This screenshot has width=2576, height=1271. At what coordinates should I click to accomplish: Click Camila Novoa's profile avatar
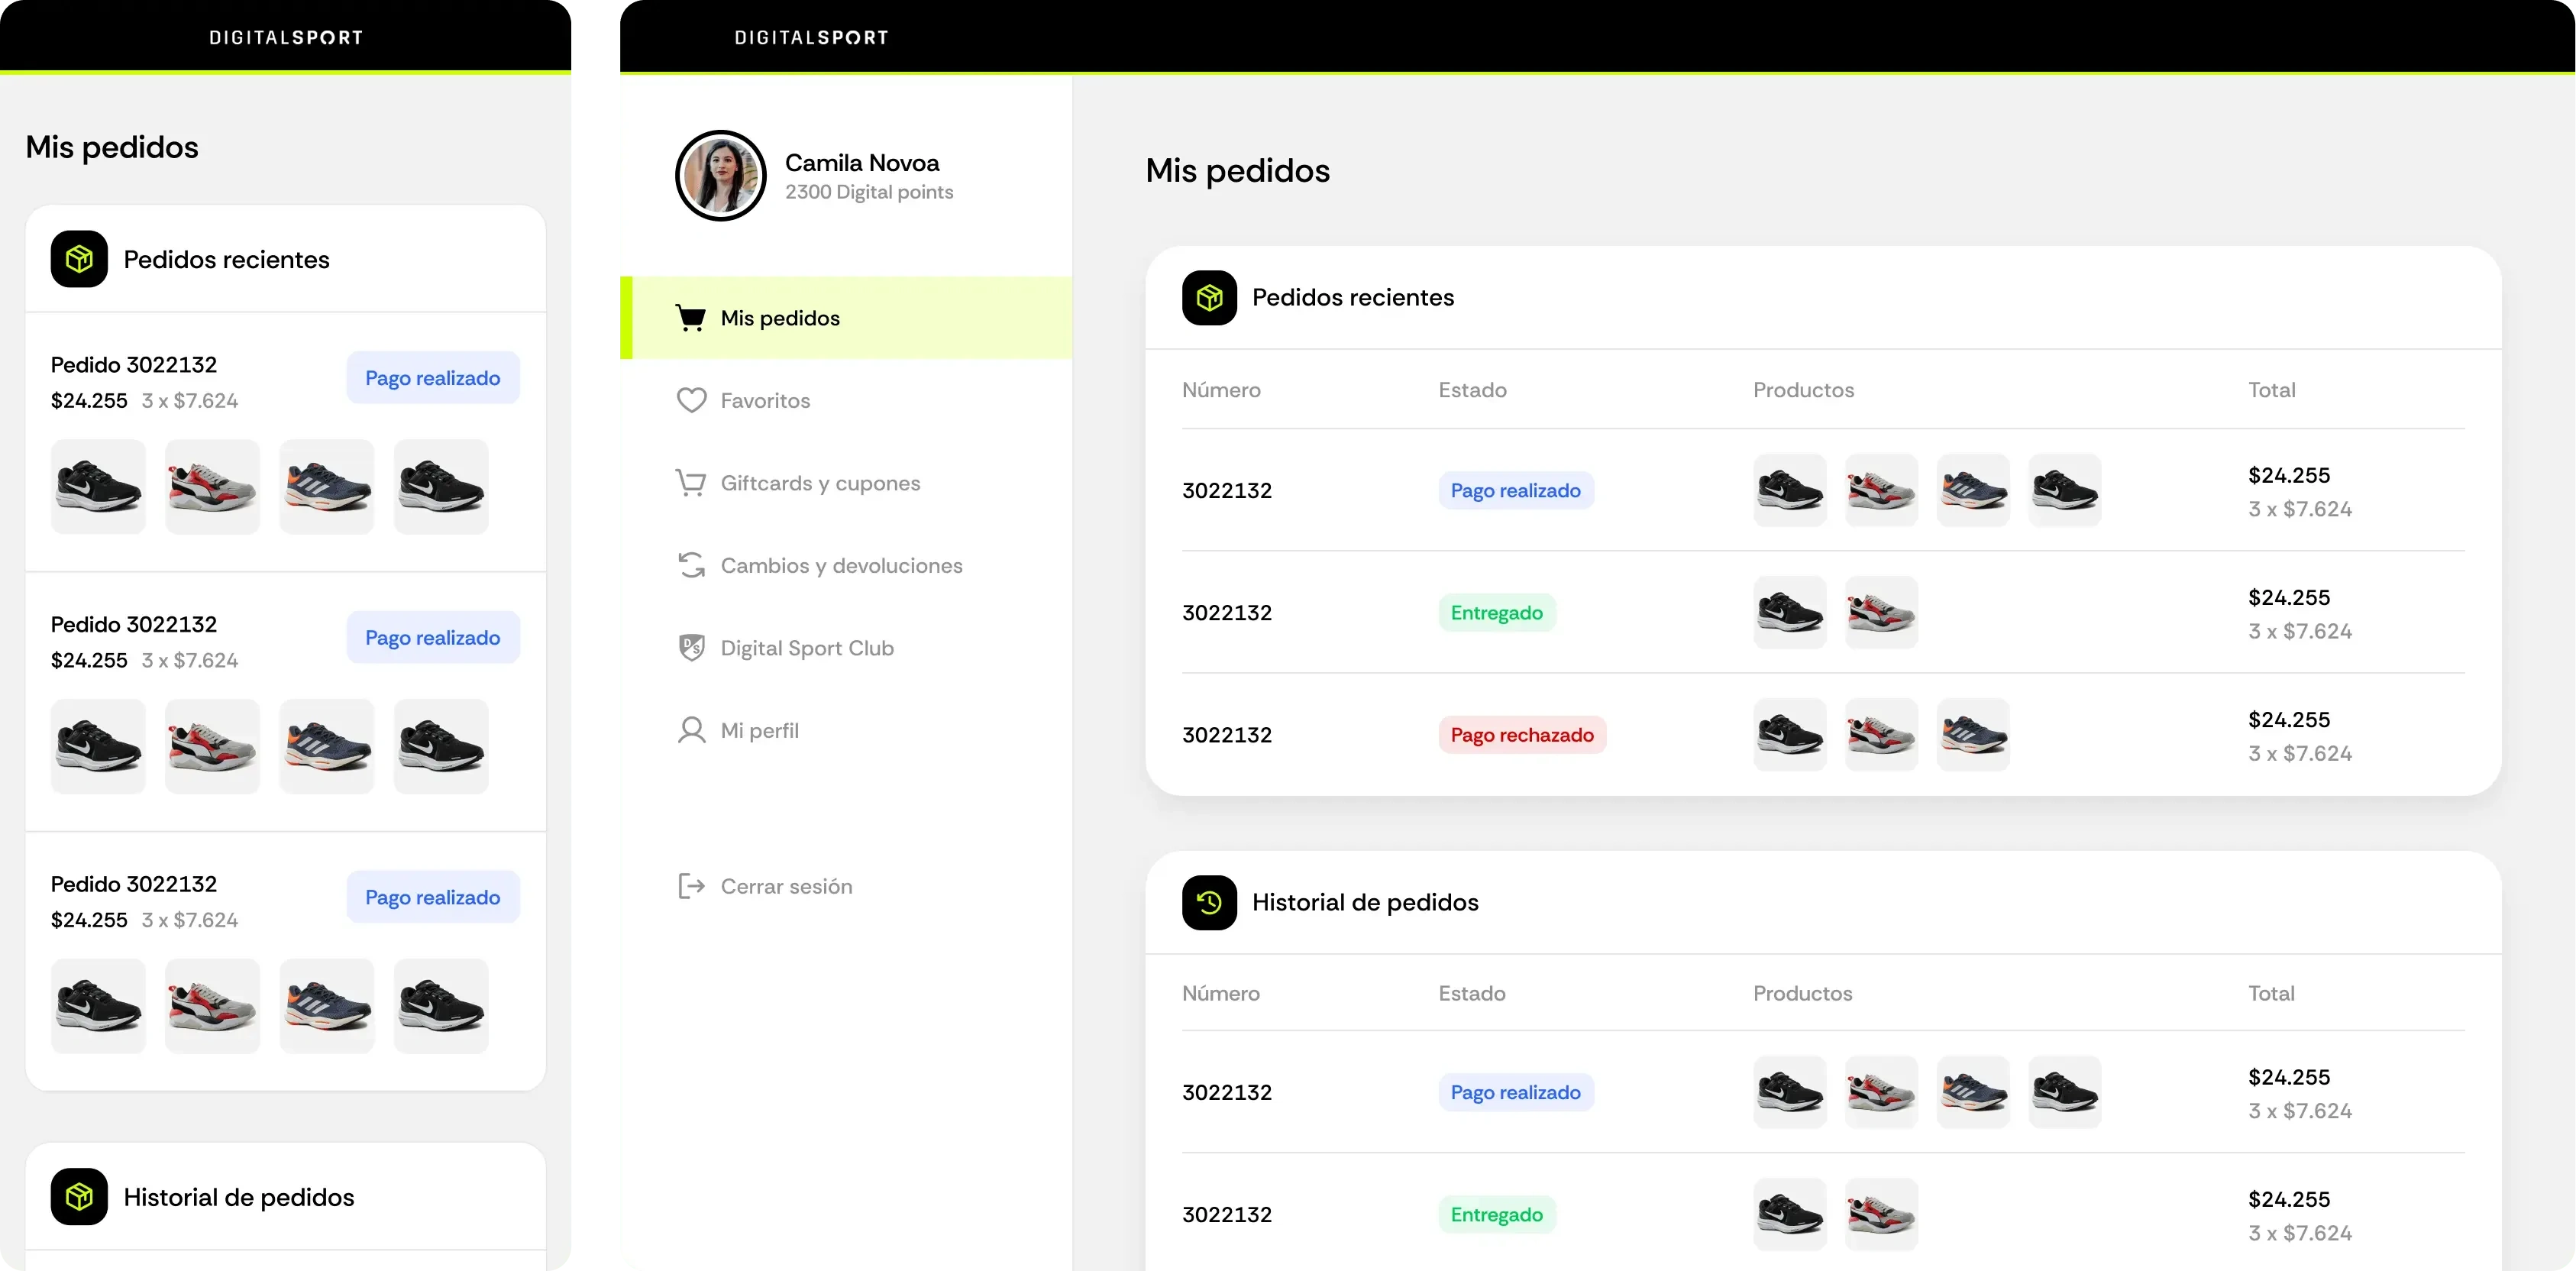720,175
